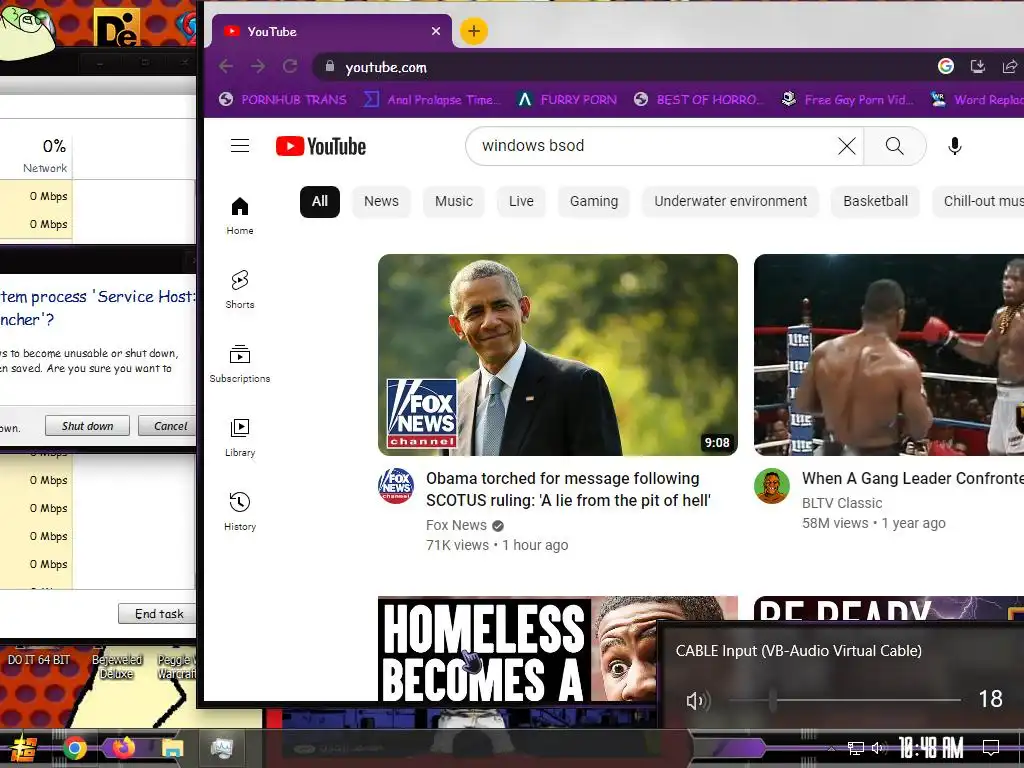Open the BLTV Classic channel avatar
The image size is (1024, 768).
point(771,485)
